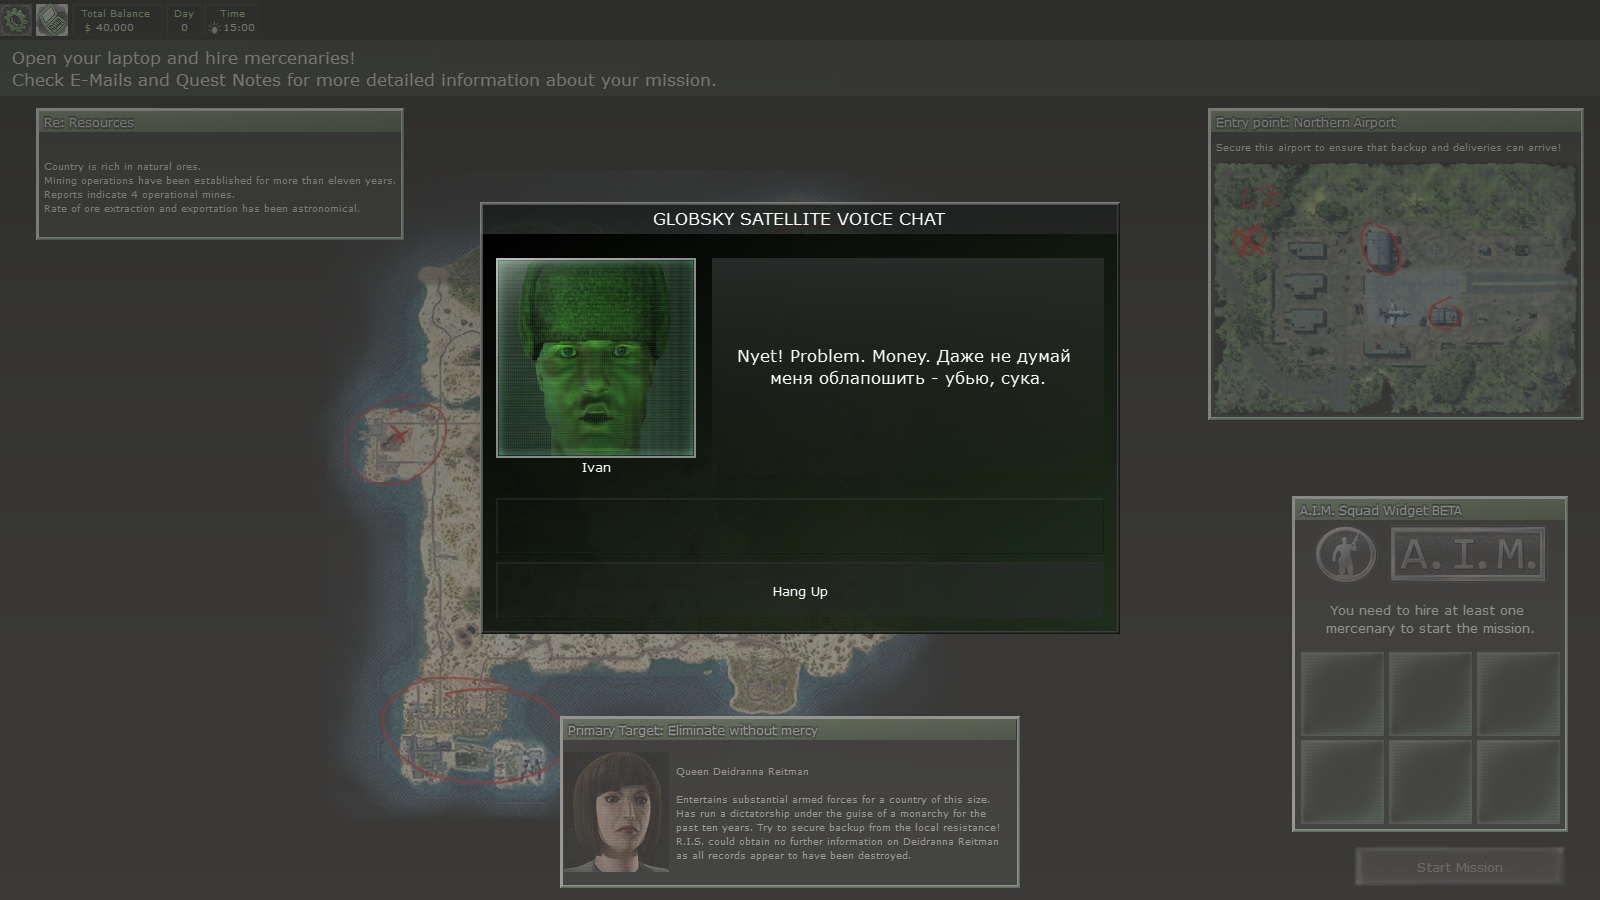
Task: Click the armed mercenary icon in squad widget
Action: [x=1345, y=554]
